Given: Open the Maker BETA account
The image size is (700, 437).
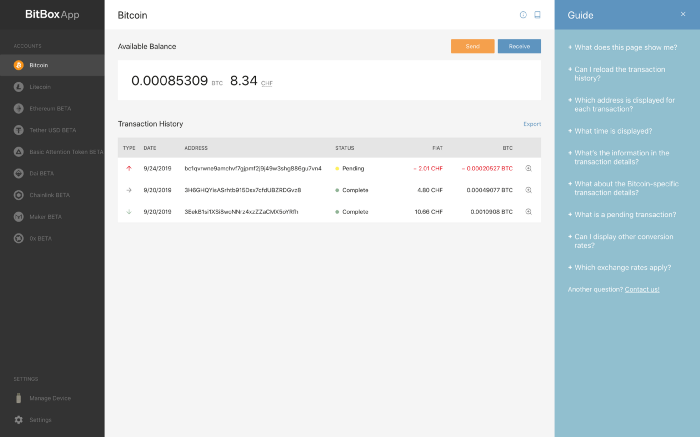Looking at the screenshot, I should (52, 216).
